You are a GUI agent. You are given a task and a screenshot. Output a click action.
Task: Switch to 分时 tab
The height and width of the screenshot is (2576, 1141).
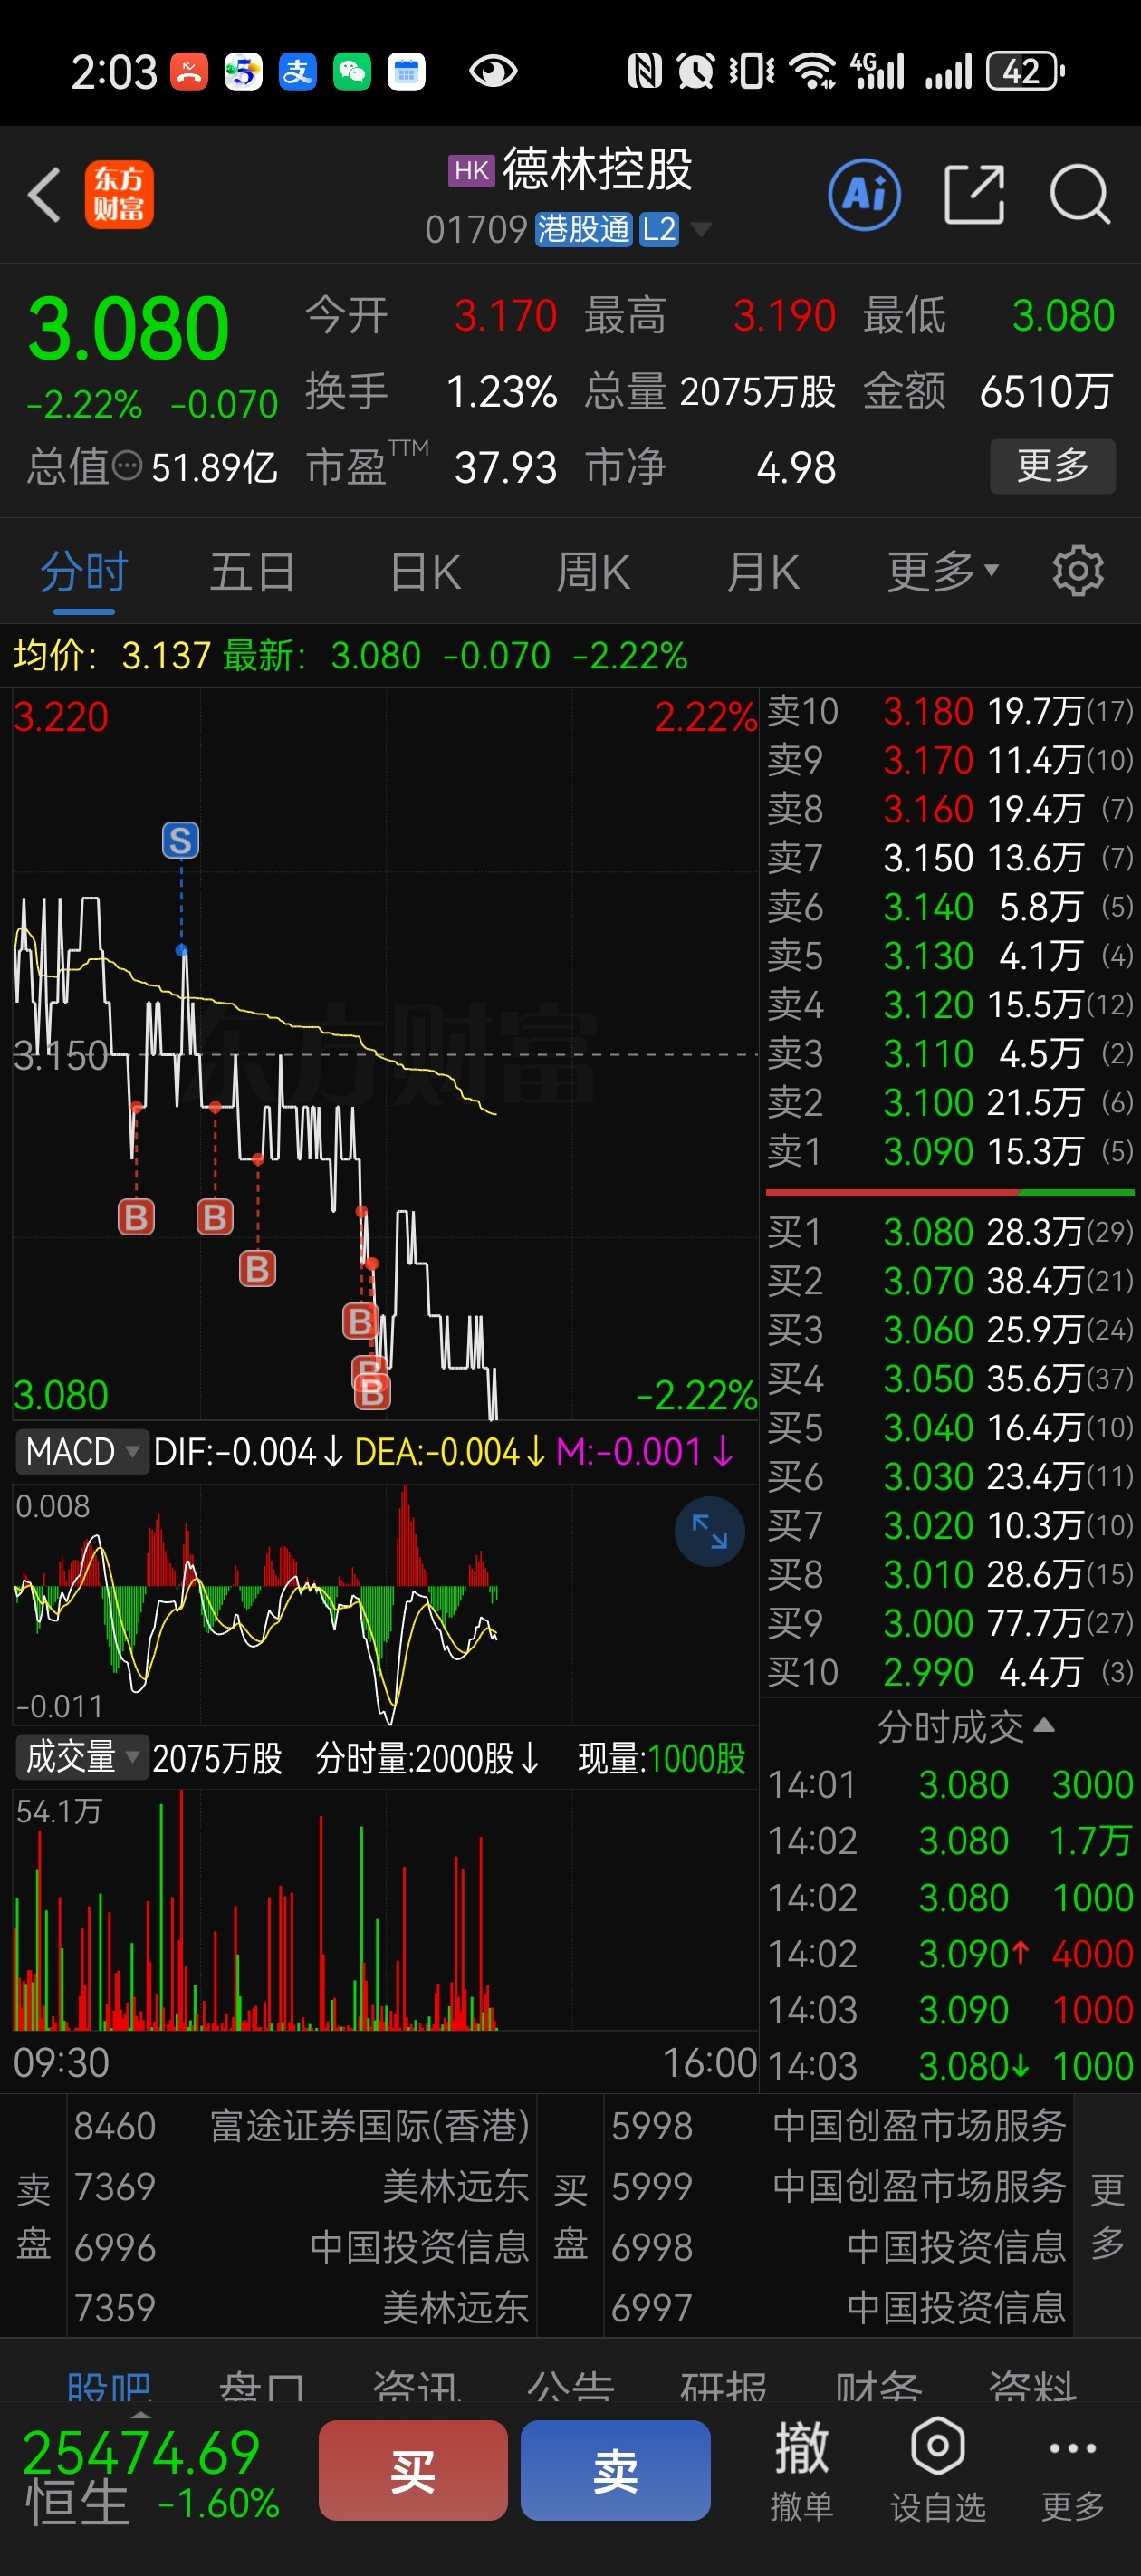click(x=84, y=572)
